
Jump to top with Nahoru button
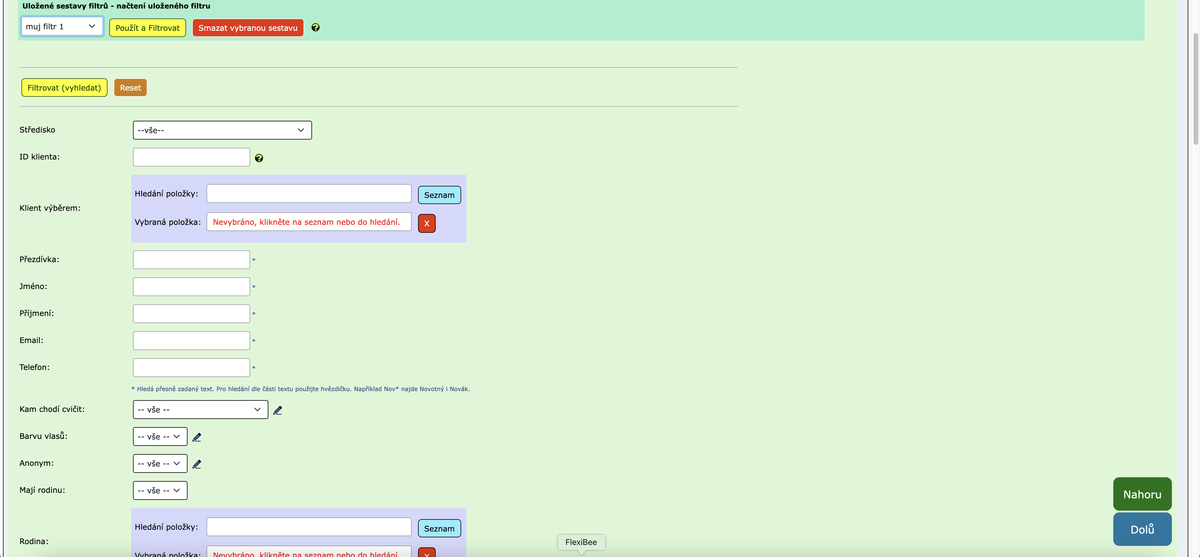1142,494
